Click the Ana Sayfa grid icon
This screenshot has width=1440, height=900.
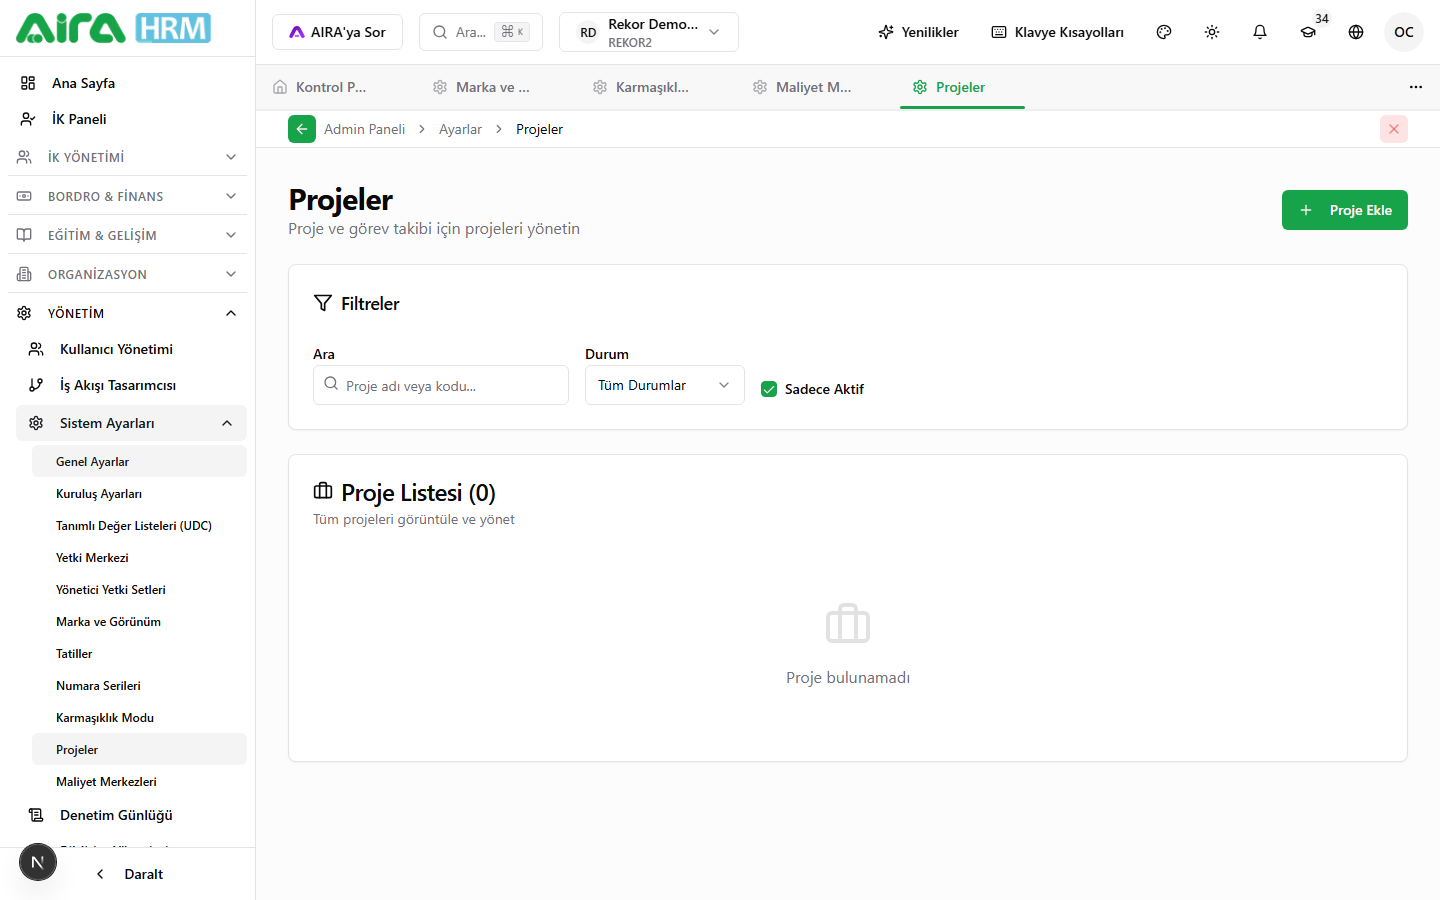coord(28,83)
